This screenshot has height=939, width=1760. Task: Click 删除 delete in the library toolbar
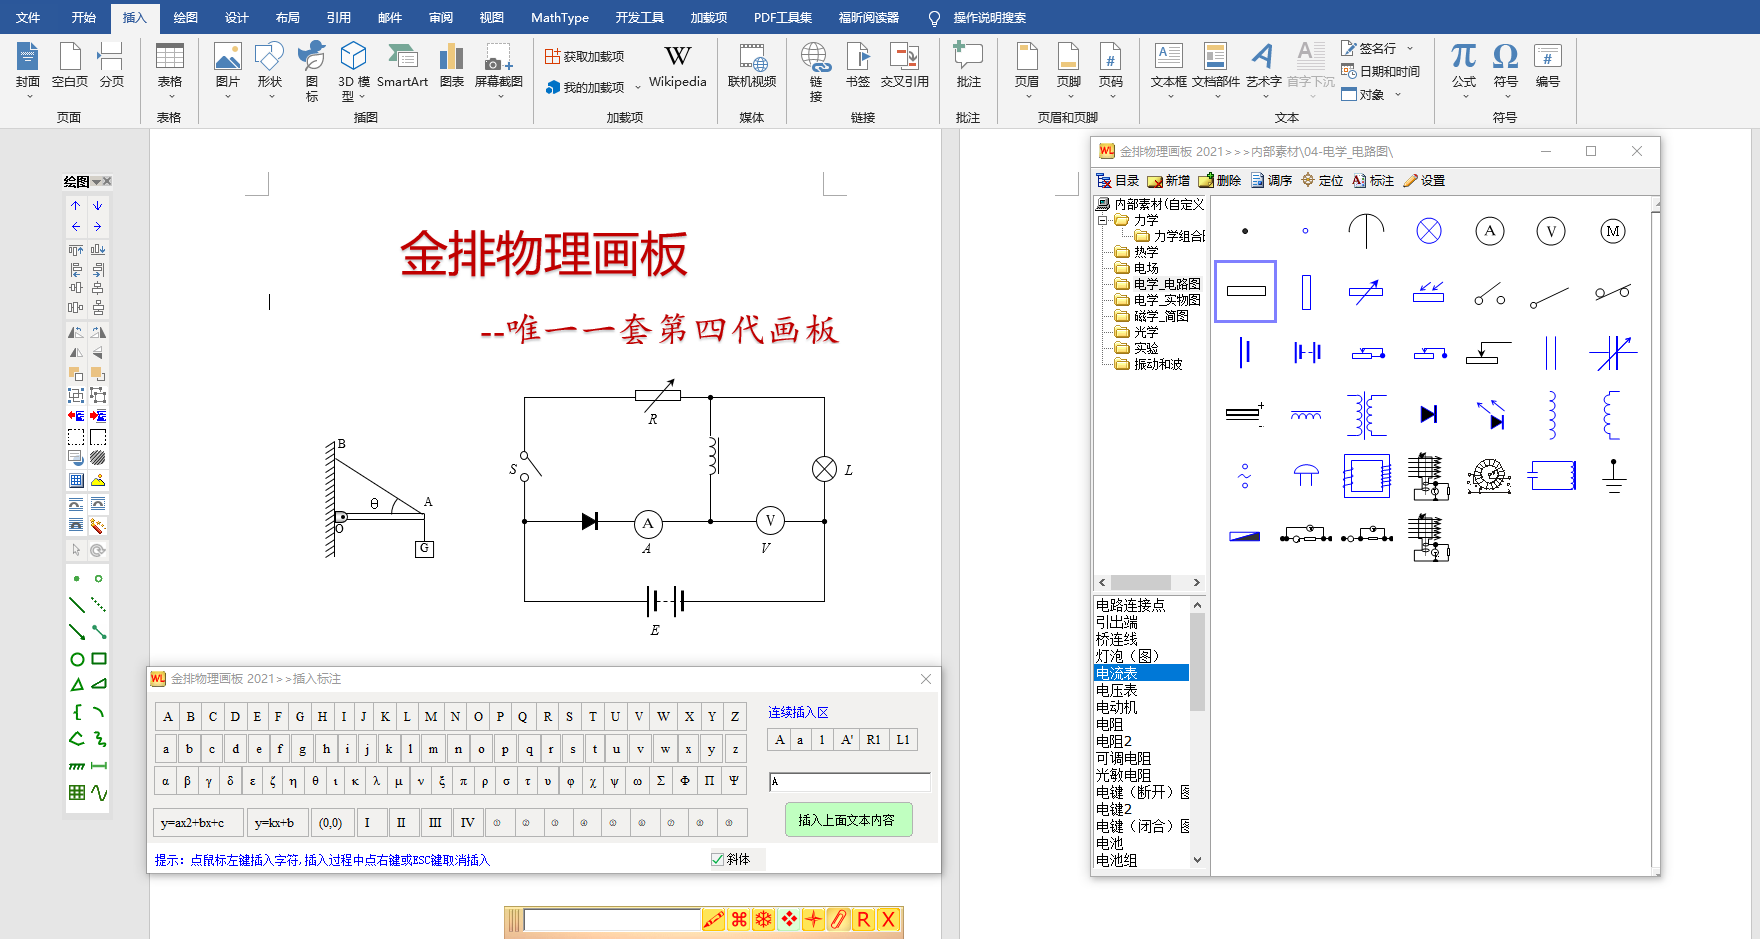(1219, 181)
